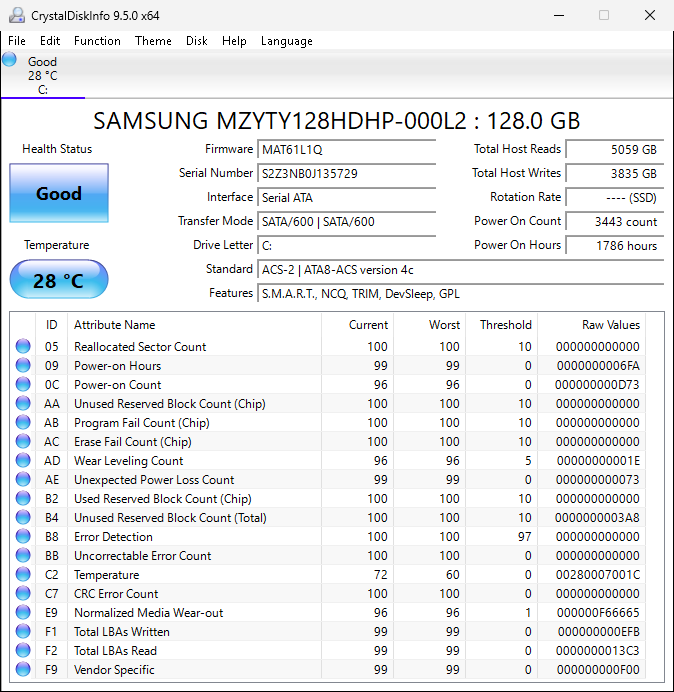The height and width of the screenshot is (692, 674).
Task: Click status orb for attribute B4 row
Action: (x=23, y=517)
